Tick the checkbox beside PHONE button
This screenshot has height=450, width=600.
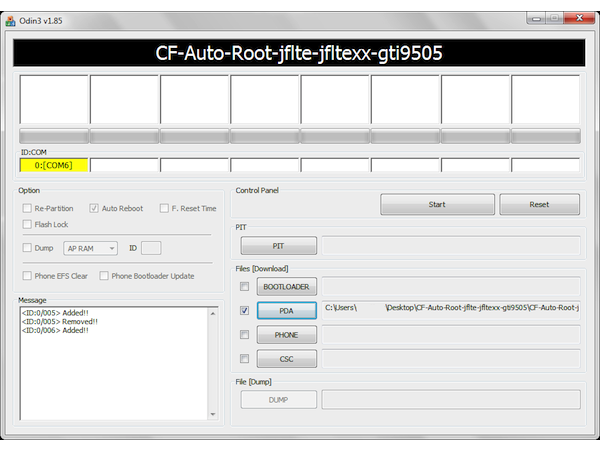[x=244, y=335]
